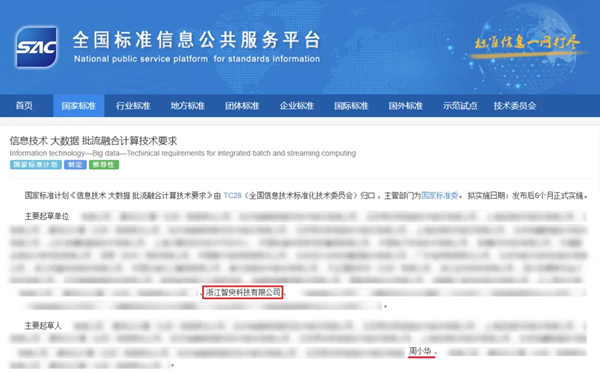Screen dimensions: 600x373
Task: Open the 国际标准 menu item
Action: pyautogui.click(x=351, y=106)
